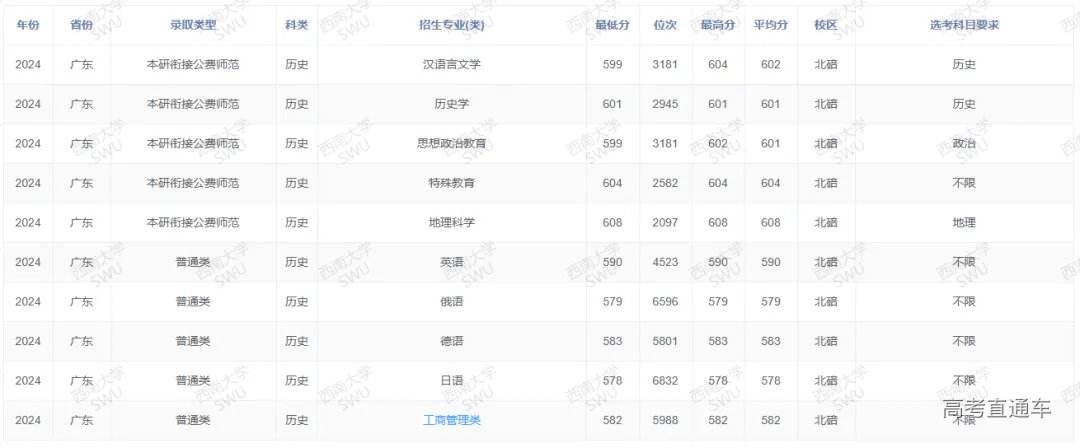Click the 历史学 major cell
The height and width of the screenshot is (448, 1080).
point(452,104)
